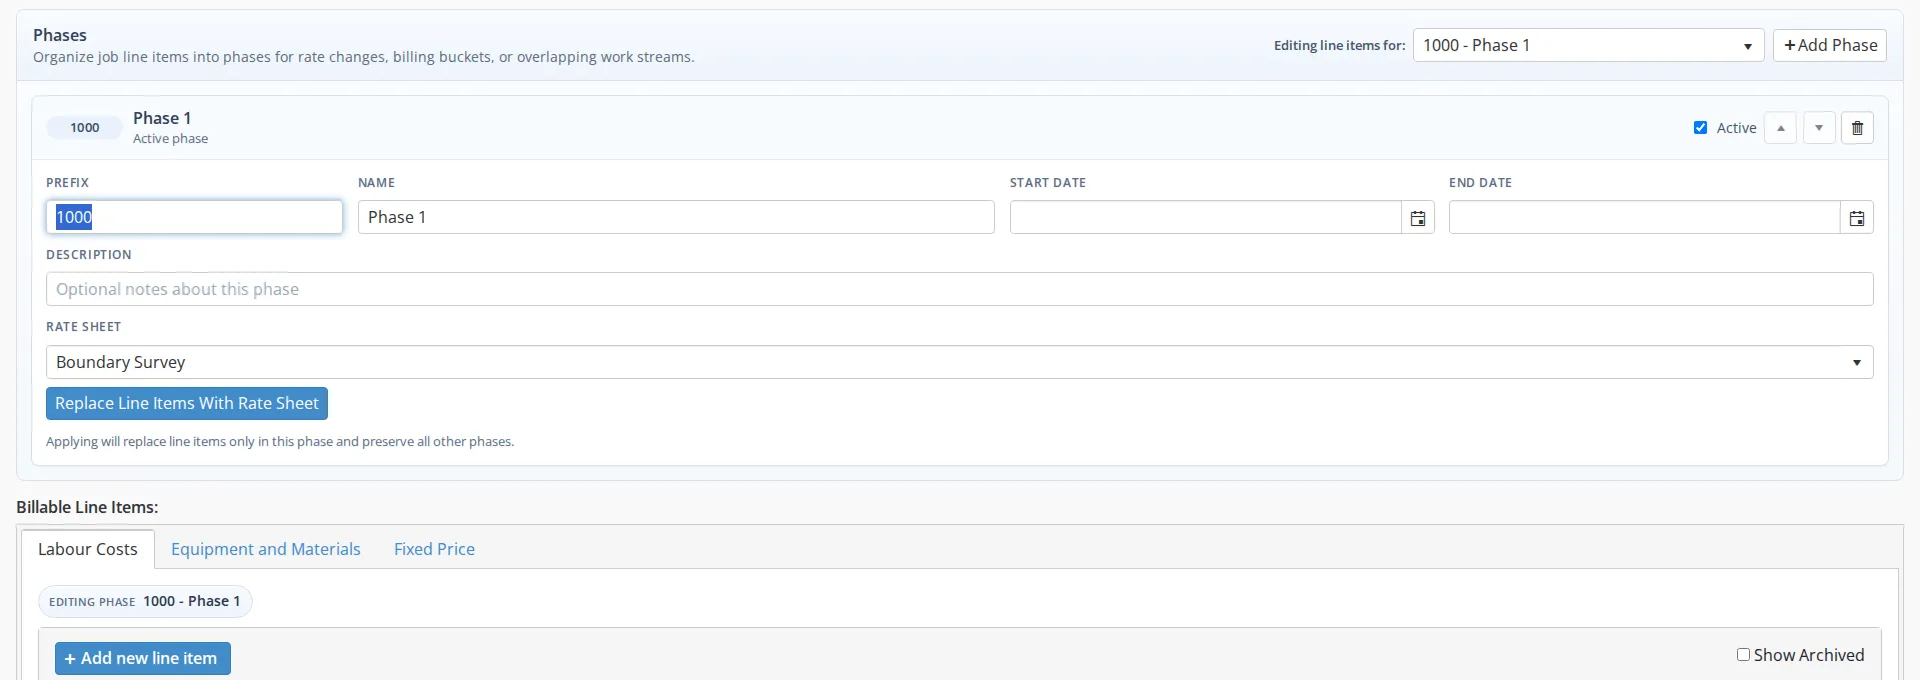
Task: Switch to the Equipment and Materials tab
Action: [x=266, y=549]
